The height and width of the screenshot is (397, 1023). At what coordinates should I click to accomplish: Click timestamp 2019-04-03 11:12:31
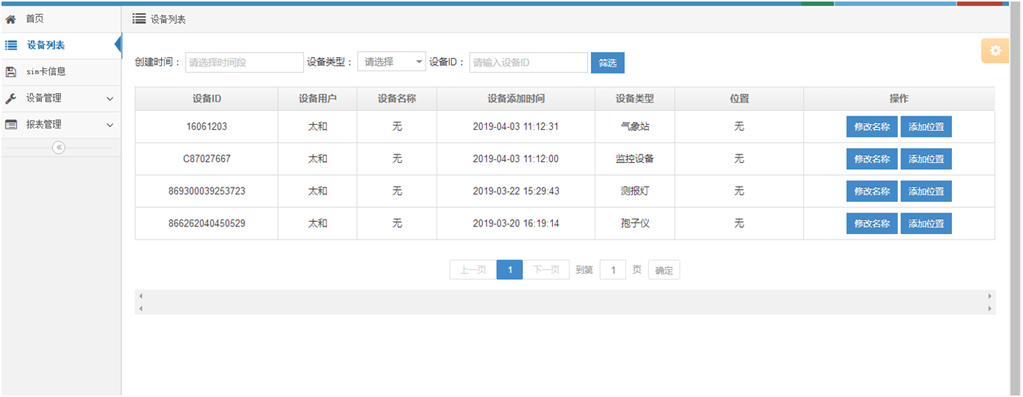[x=515, y=127]
